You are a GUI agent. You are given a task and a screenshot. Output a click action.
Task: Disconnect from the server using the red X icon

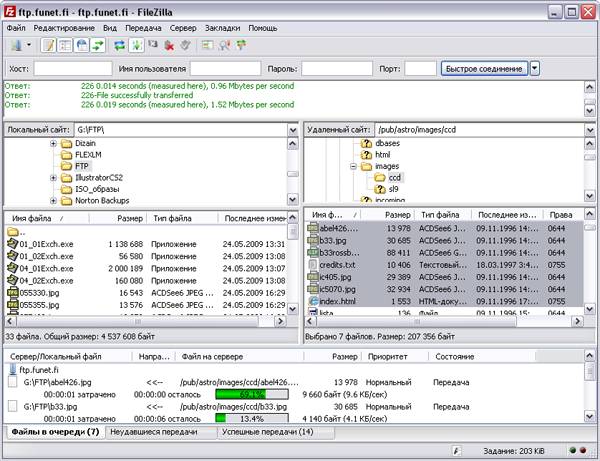click(x=169, y=46)
